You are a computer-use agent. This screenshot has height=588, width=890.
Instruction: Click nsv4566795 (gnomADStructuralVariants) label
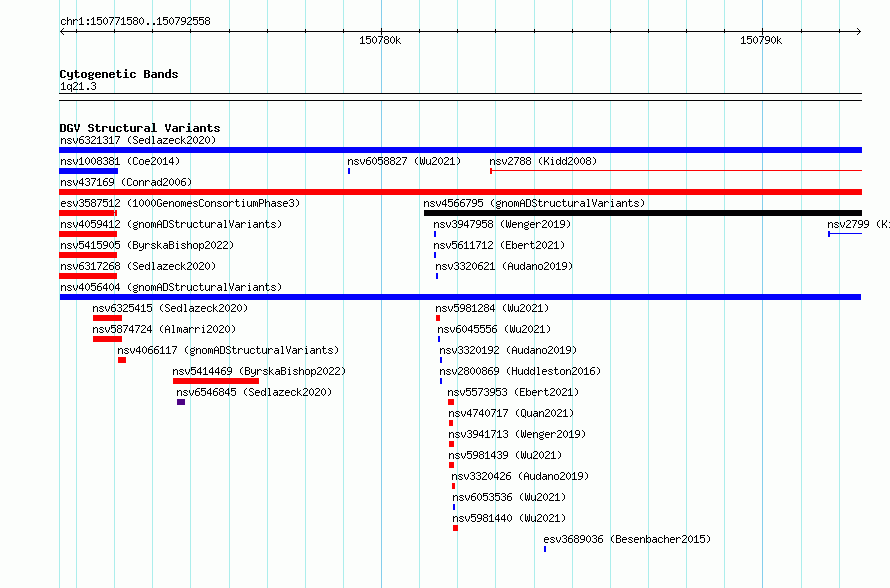pyautogui.click(x=534, y=203)
